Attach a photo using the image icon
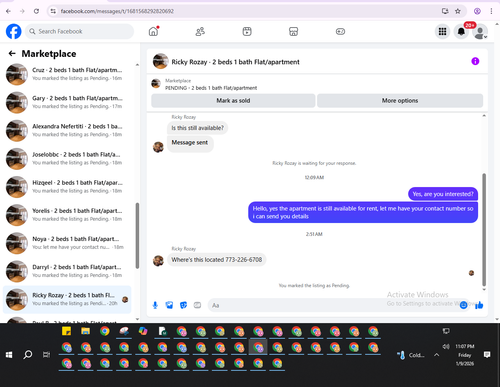Image resolution: width=500 pixels, height=387 pixels. (169, 305)
